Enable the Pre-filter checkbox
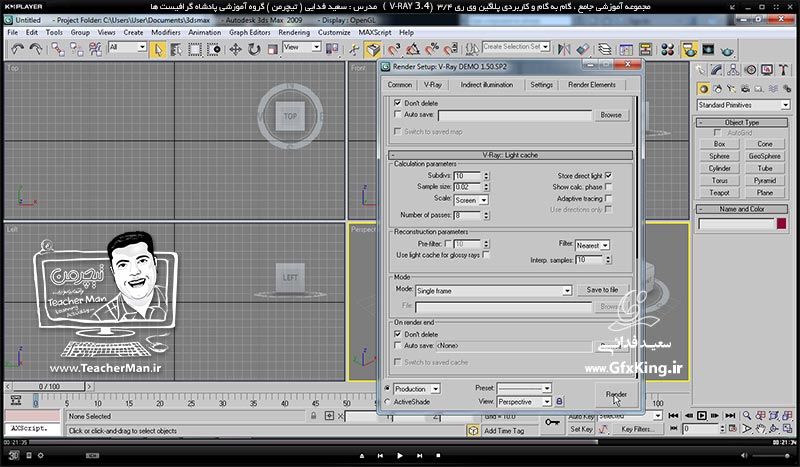800x467 pixels. (448, 244)
